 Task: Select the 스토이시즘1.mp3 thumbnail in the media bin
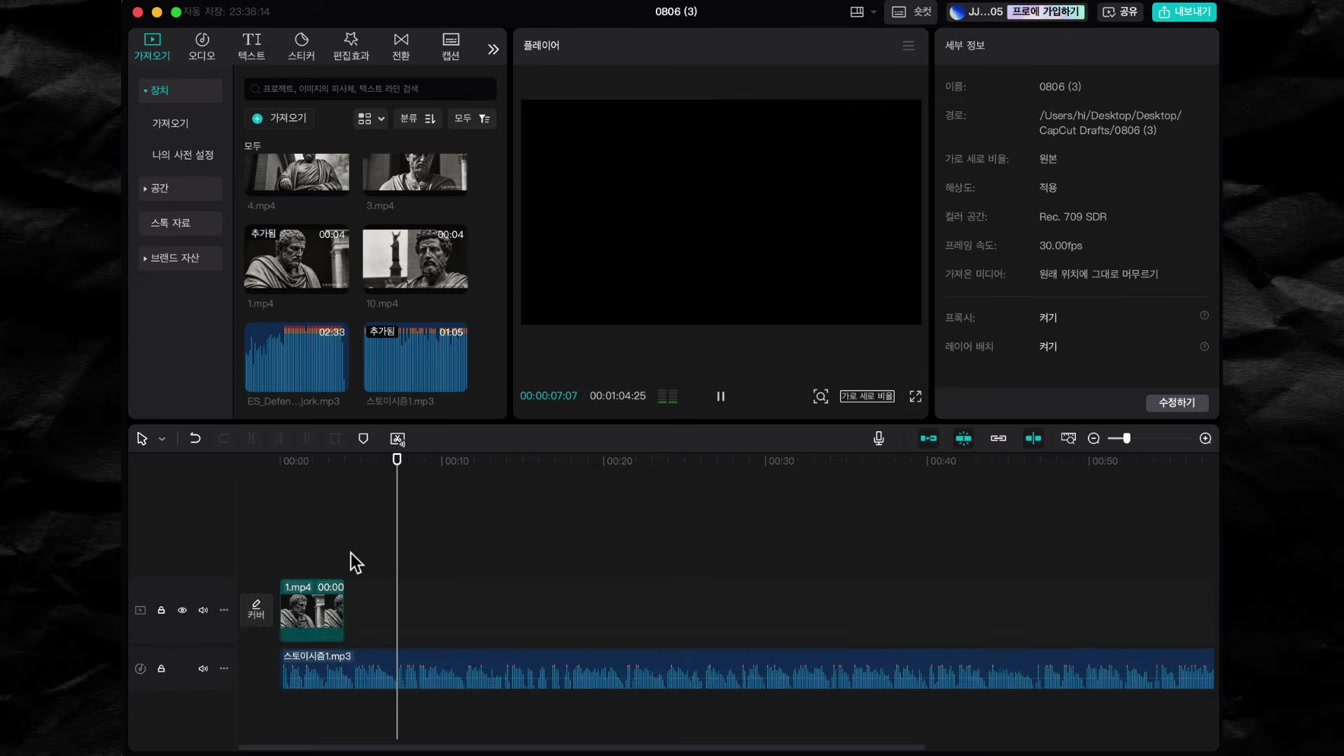point(415,357)
